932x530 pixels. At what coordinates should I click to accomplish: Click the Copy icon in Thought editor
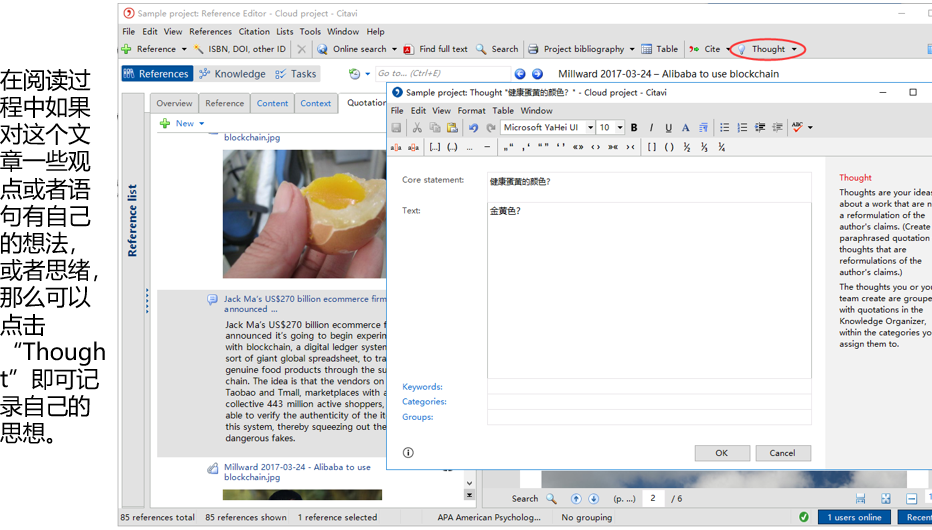pyautogui.click(x=434, y=127)
